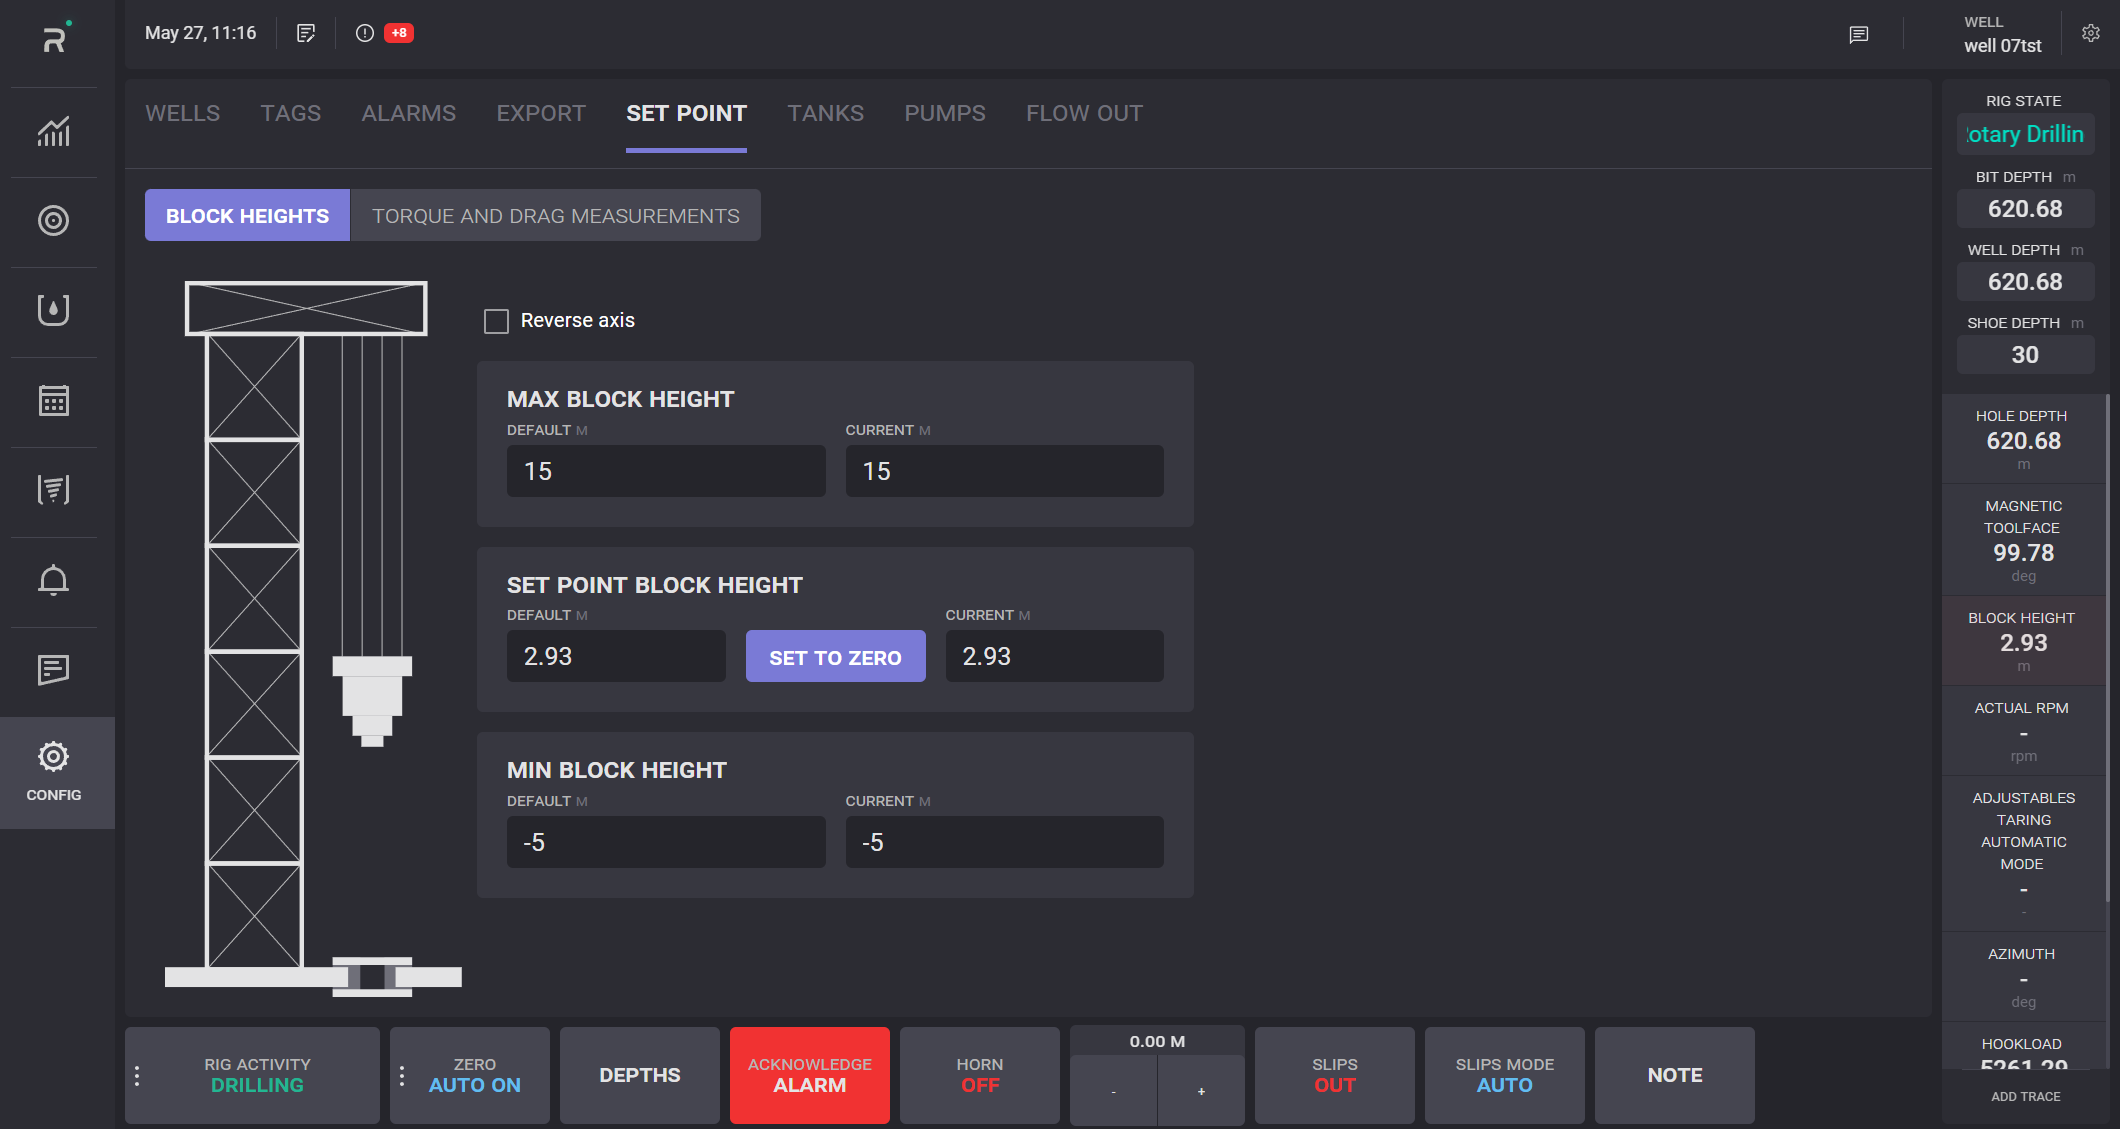Open the charts icon in left sidebar

54,132
